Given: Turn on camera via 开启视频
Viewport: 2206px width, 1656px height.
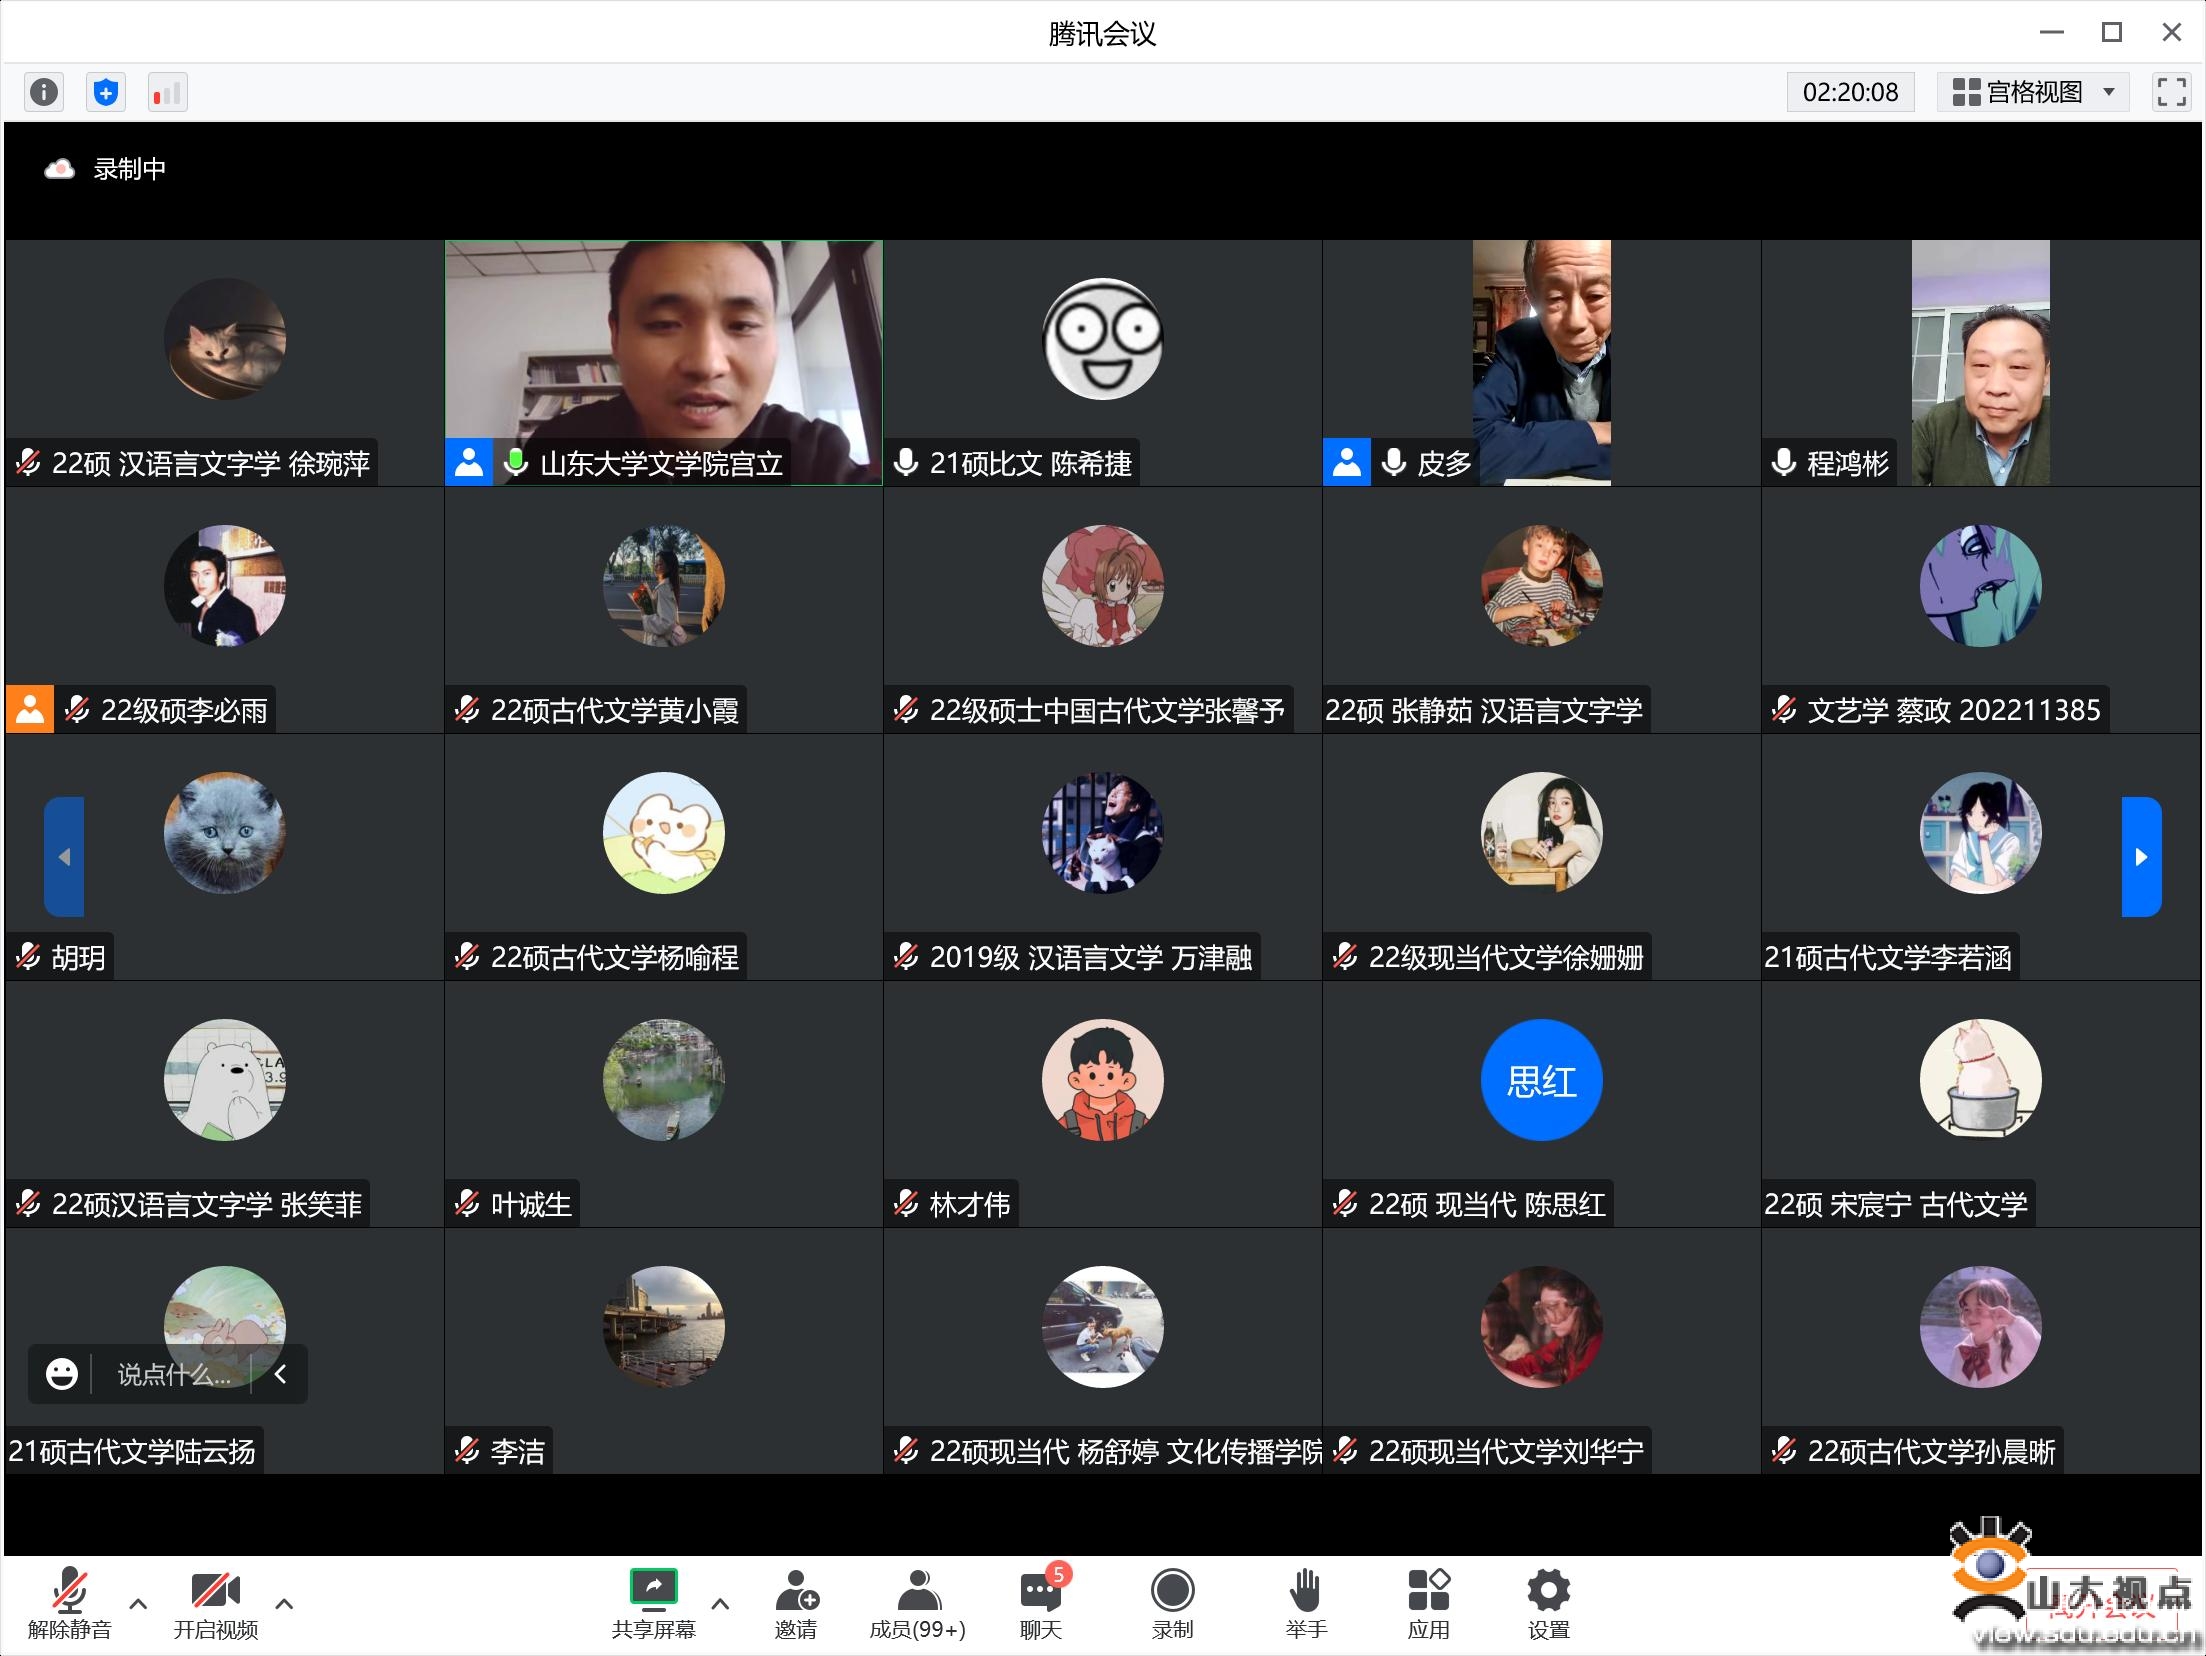Looking at the screenshot, I should click(x=215, y=1603).
